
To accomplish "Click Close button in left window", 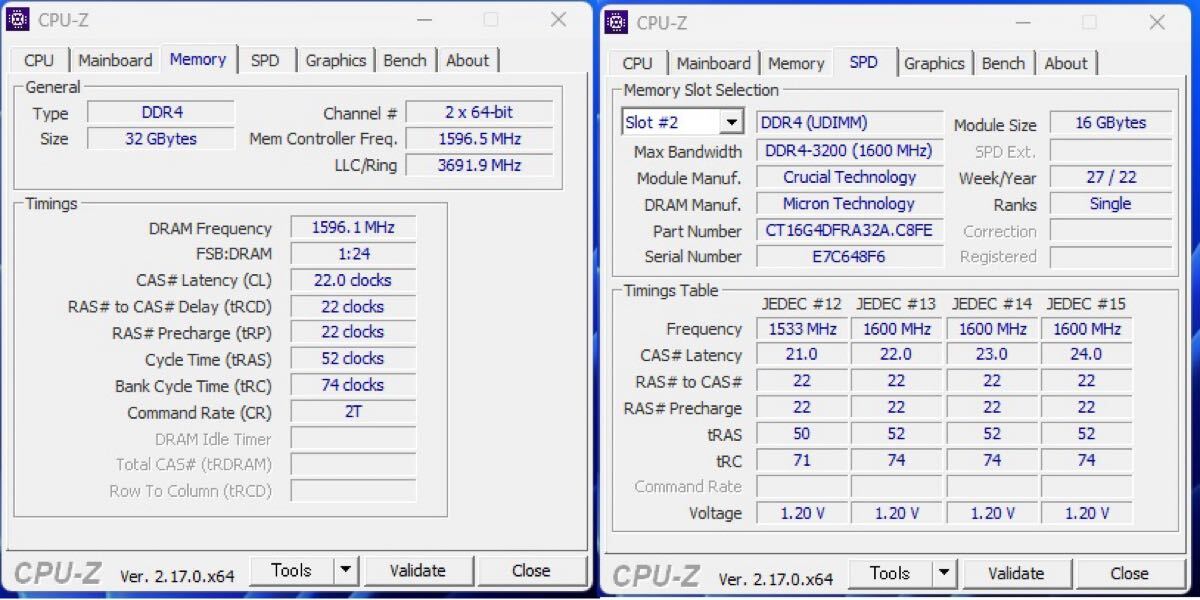I will click(x=531, y=570).
